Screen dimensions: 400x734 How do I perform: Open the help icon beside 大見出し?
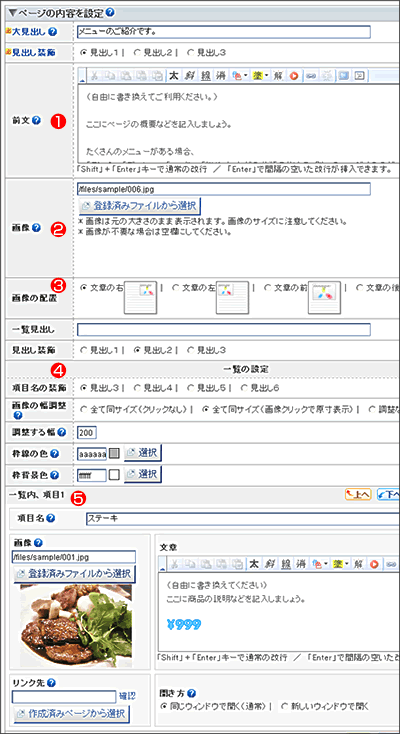point(53,32)
